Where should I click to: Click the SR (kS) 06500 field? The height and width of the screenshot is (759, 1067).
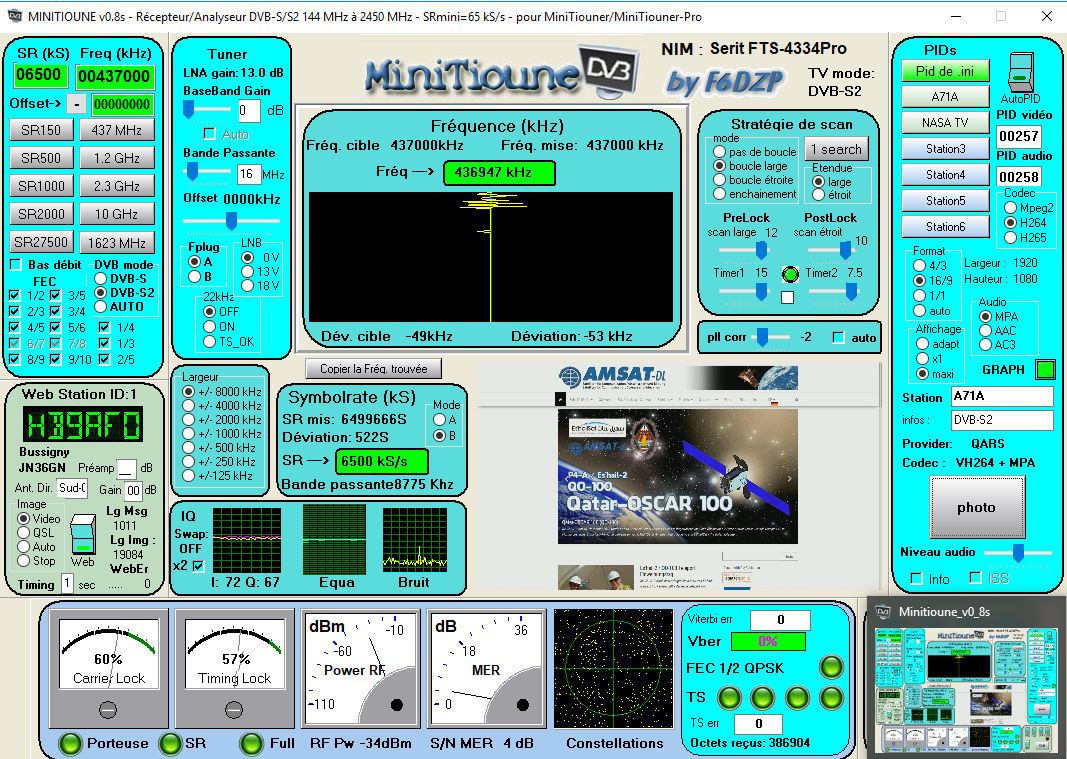point(40,75)
